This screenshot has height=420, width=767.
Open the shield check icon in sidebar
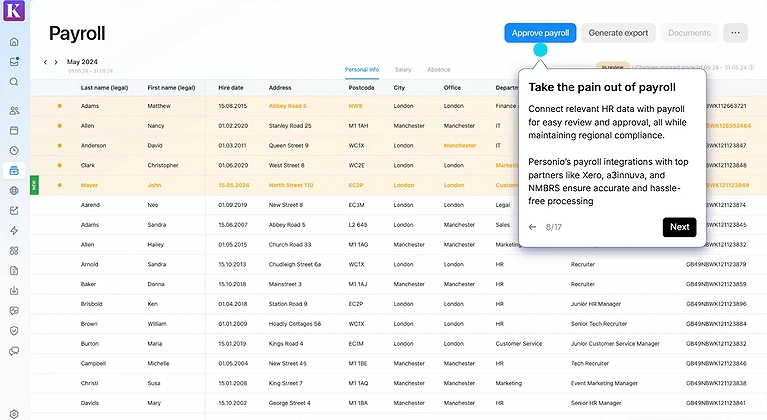point(14,331)
